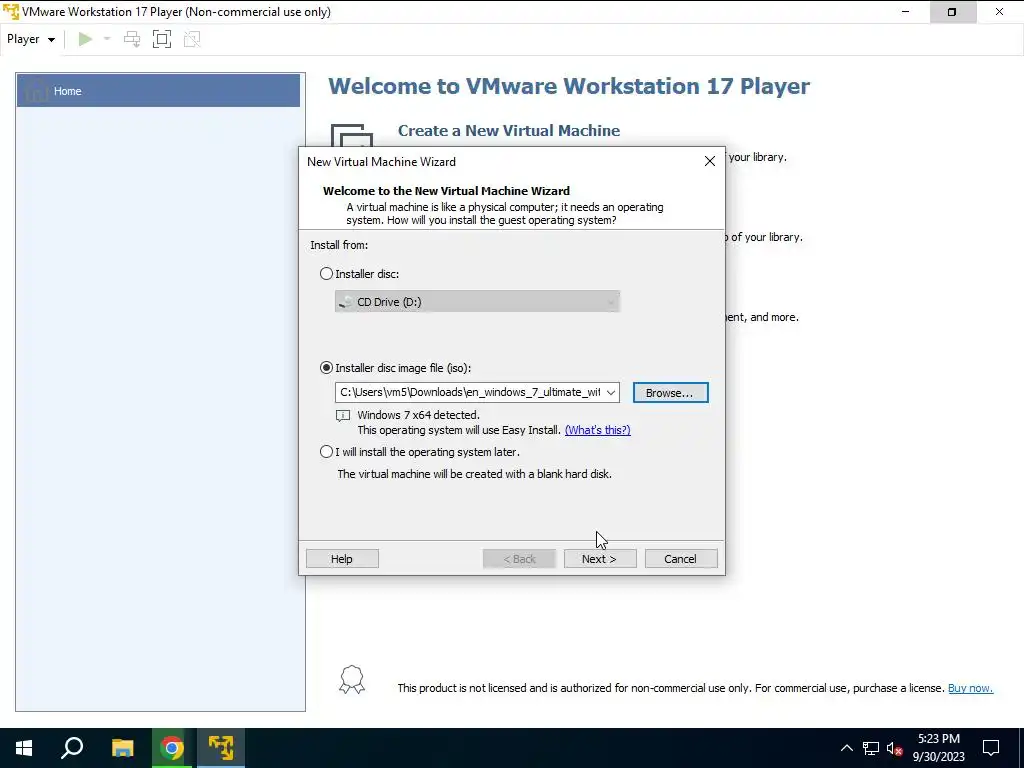Image resolution: width=1024 pixels, height=768 pixels.
Task: Select Installer disc image file (iso) option
Action: point(326,368)
